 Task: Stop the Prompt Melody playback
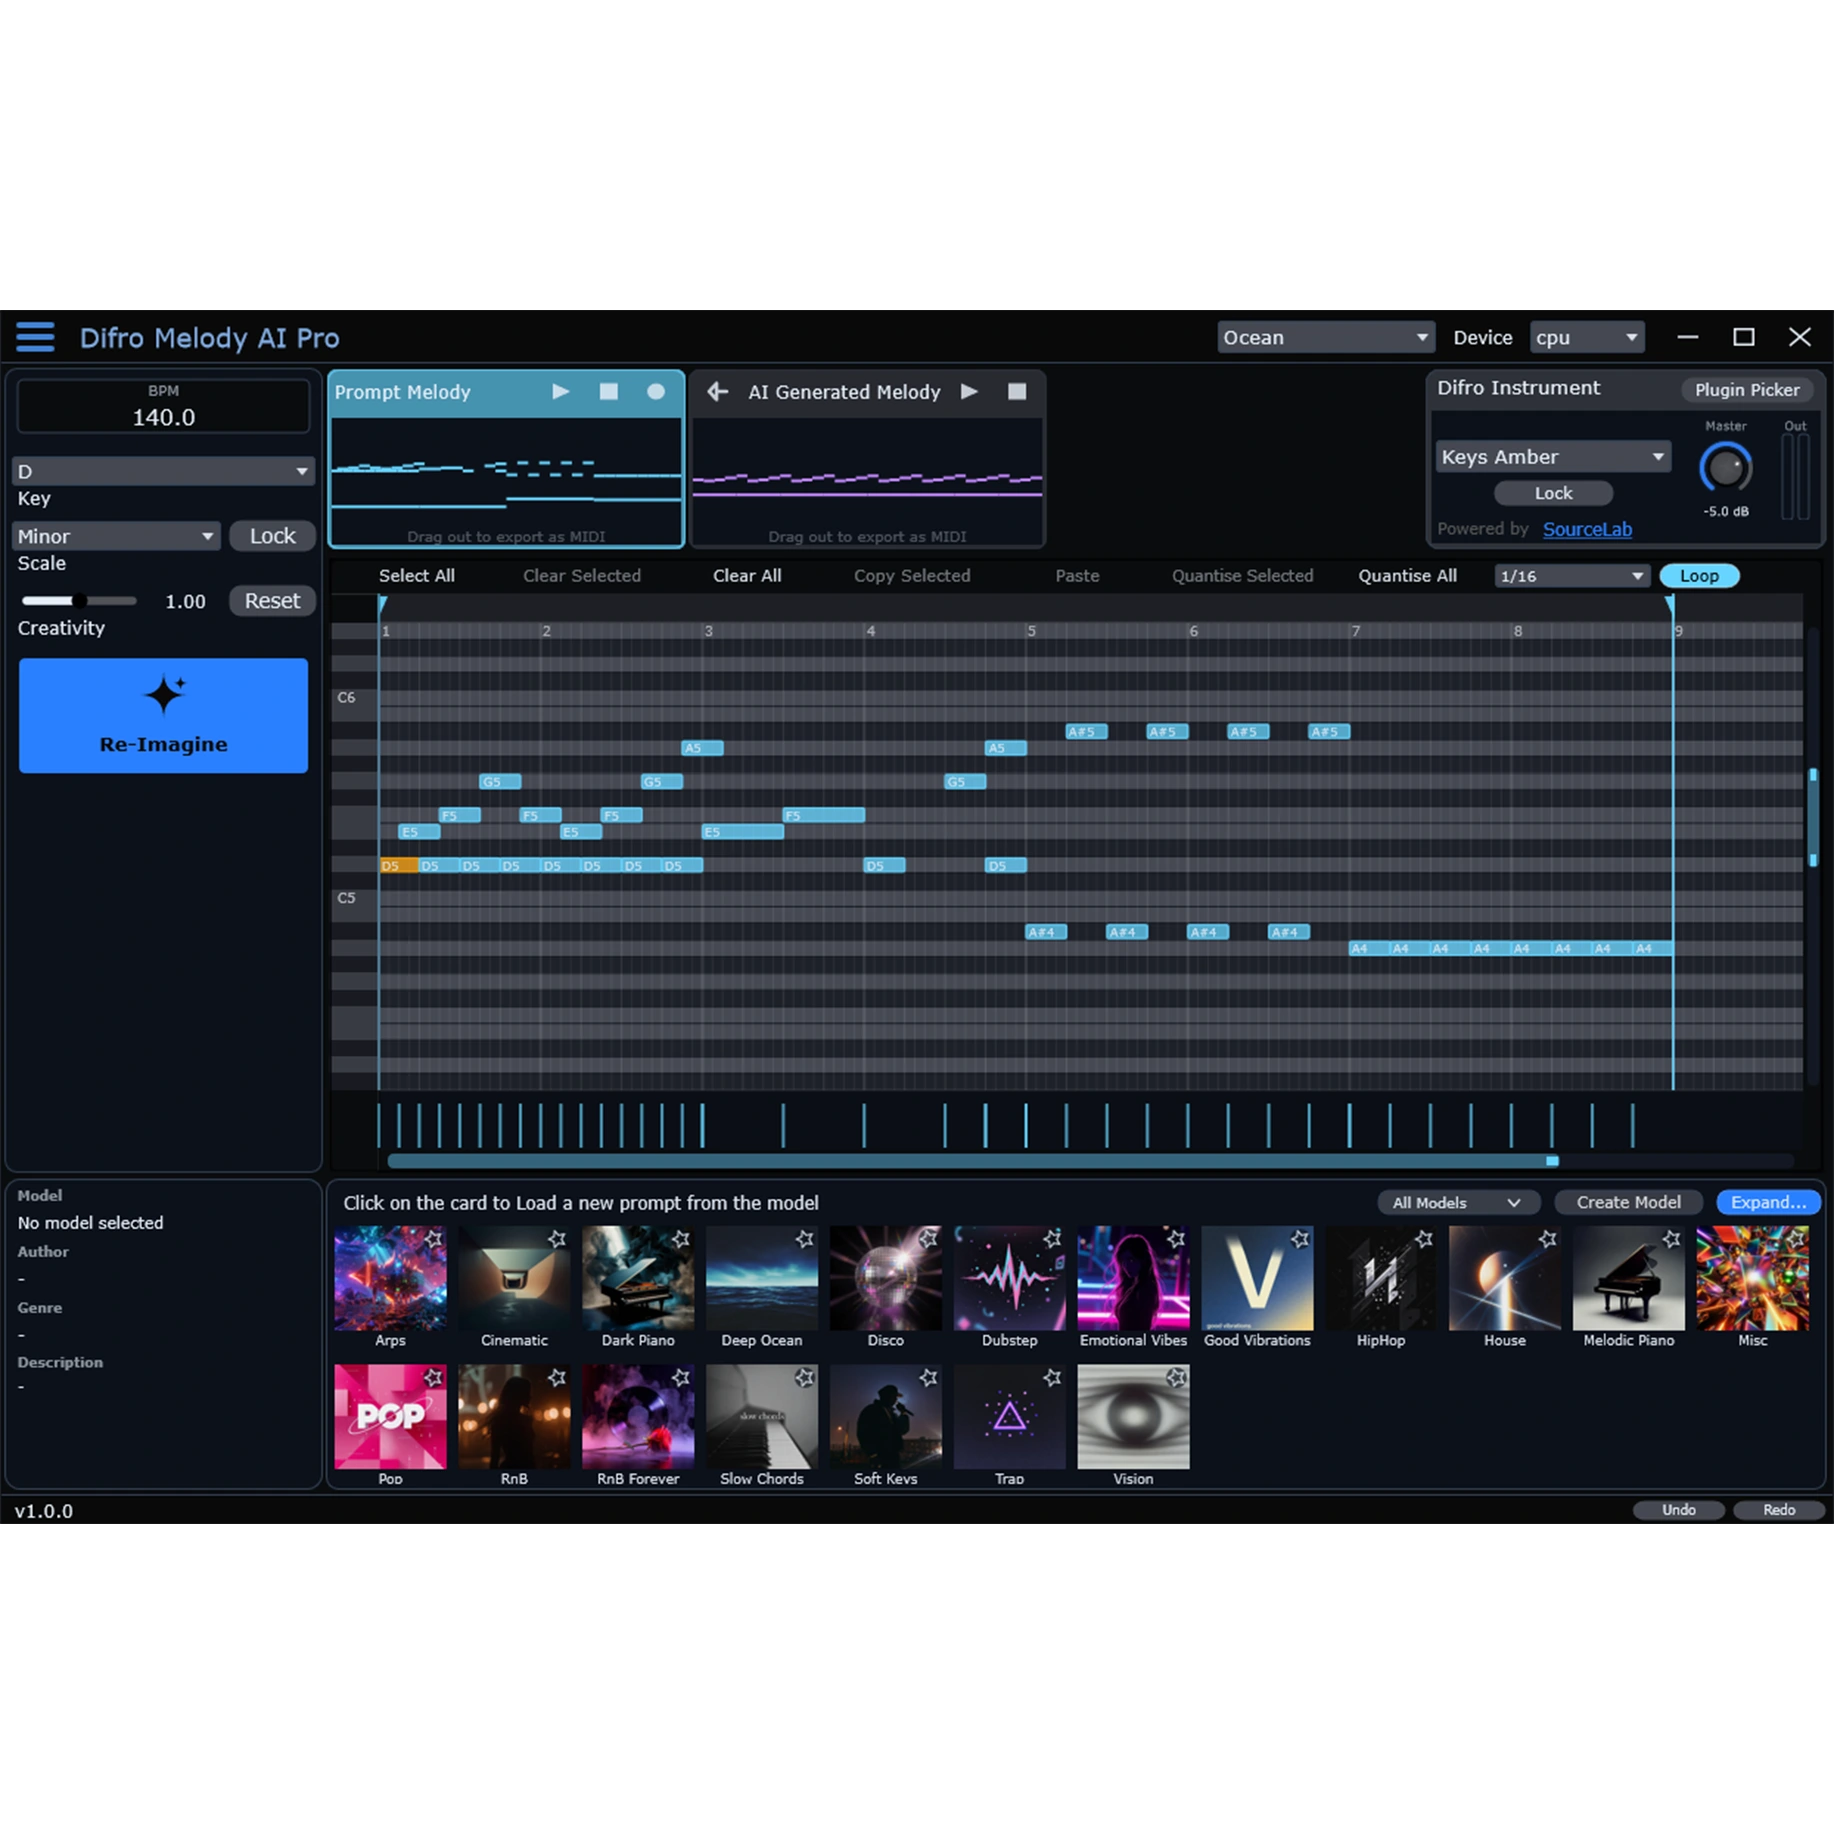pyautogui.click(x=608, y=392)
